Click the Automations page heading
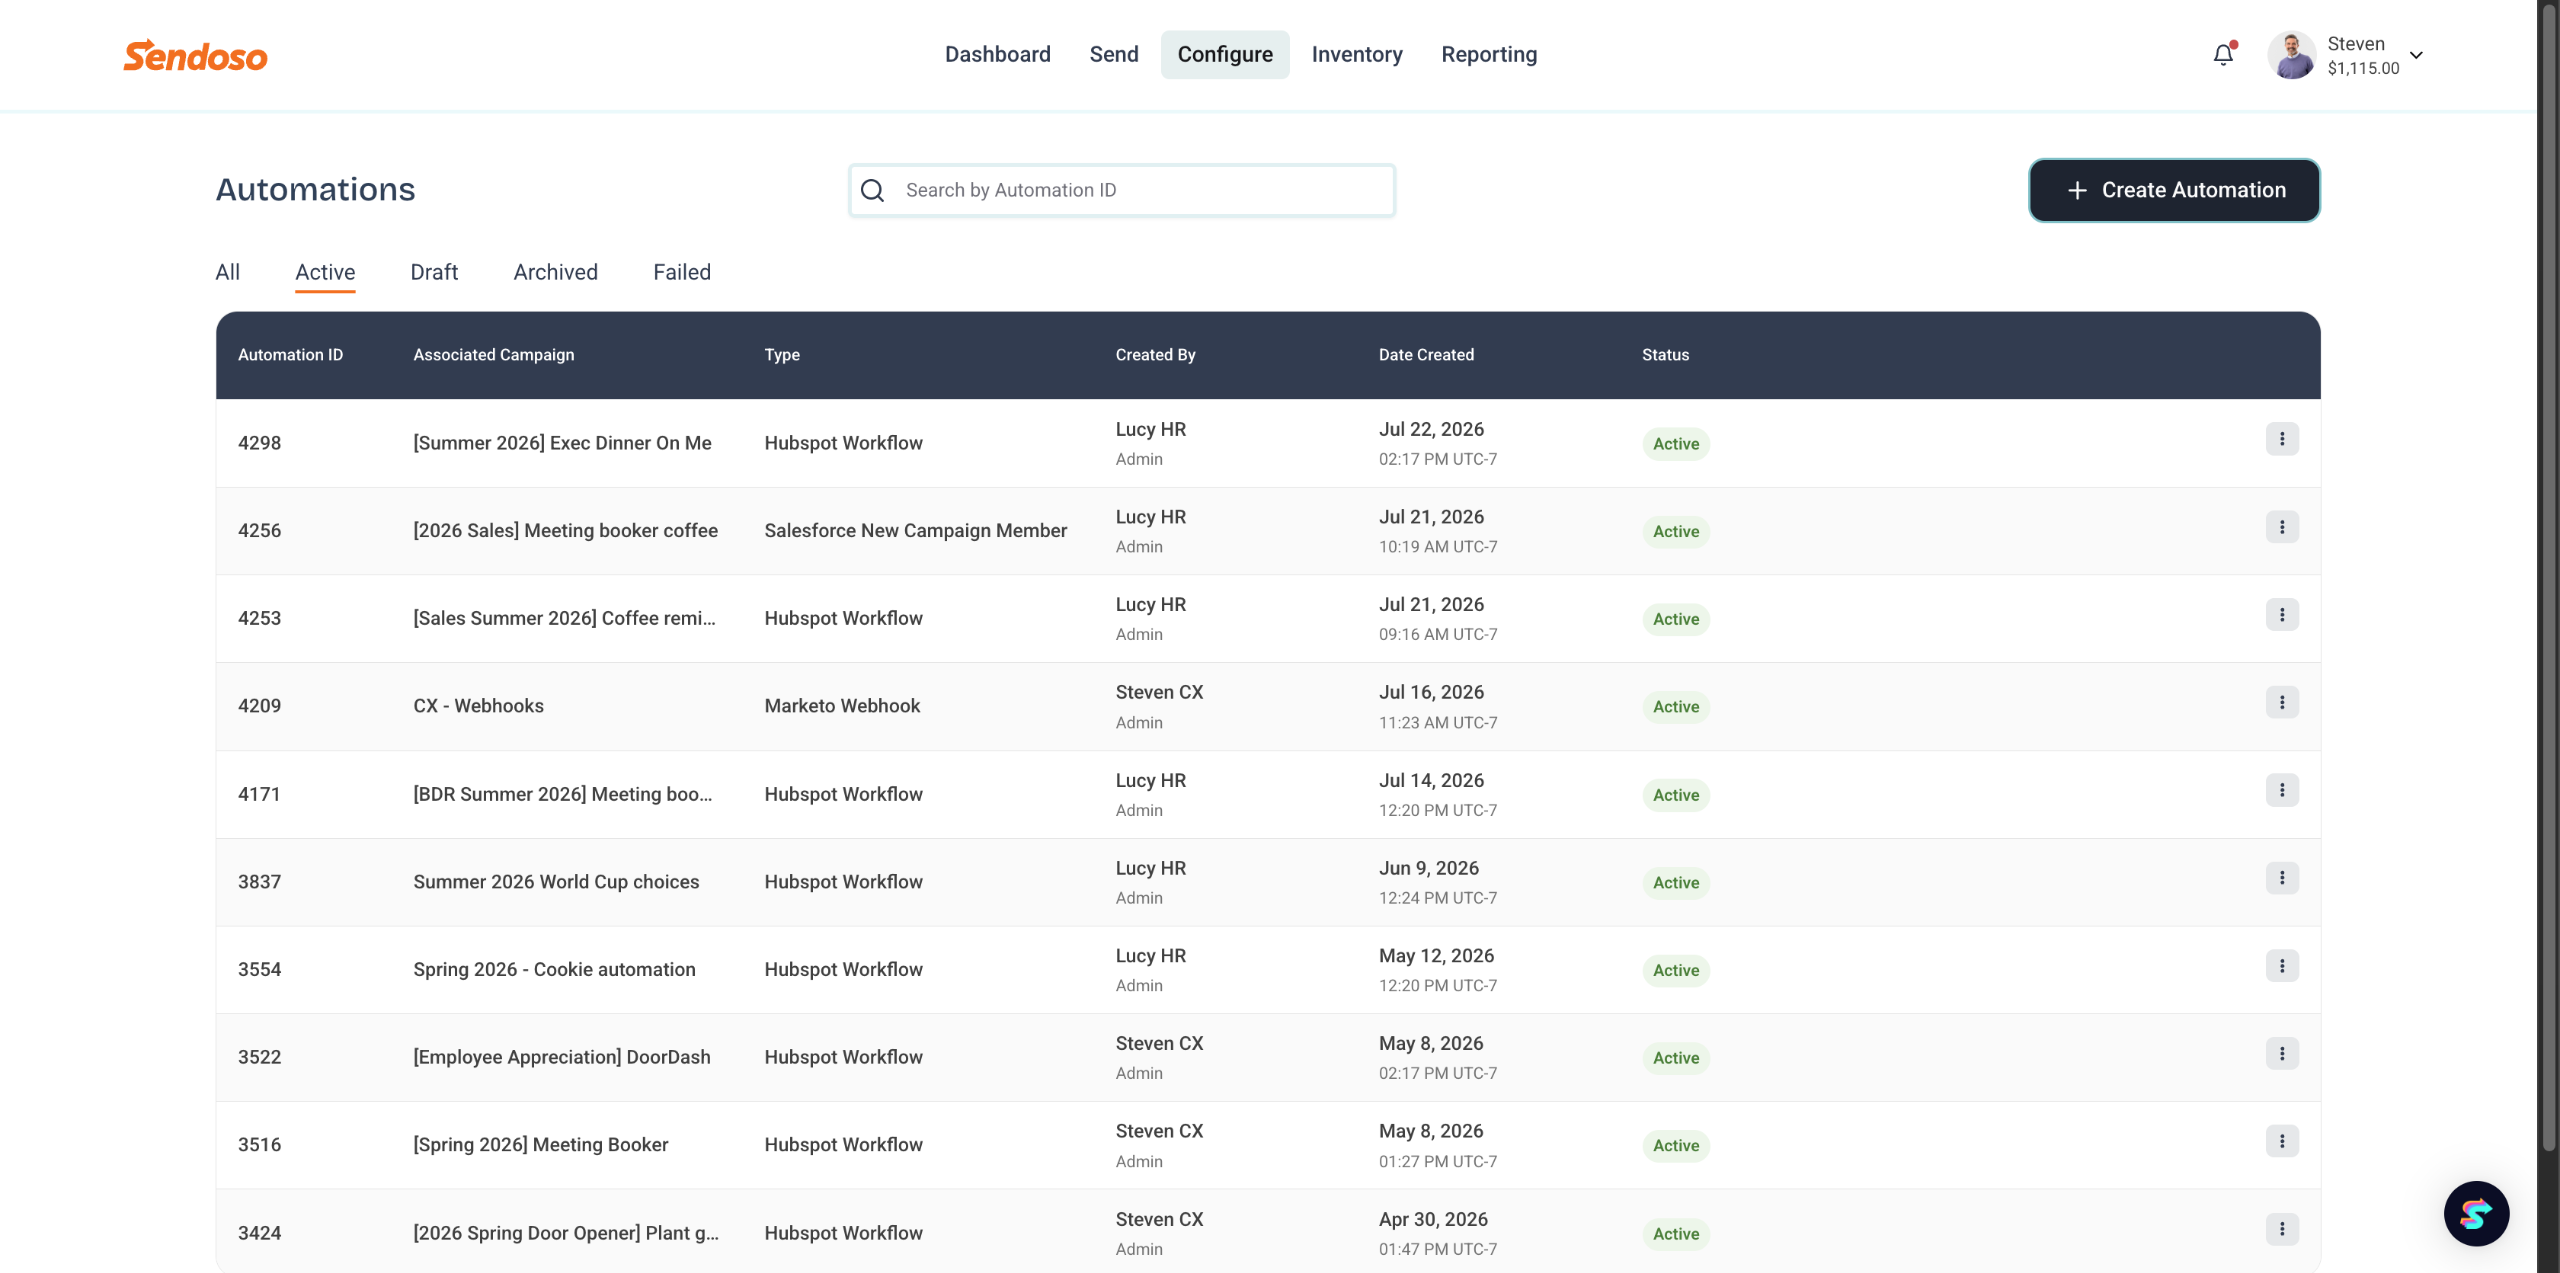The width and height of the screenshot is (2560, 1273). [x=315, y=190]
